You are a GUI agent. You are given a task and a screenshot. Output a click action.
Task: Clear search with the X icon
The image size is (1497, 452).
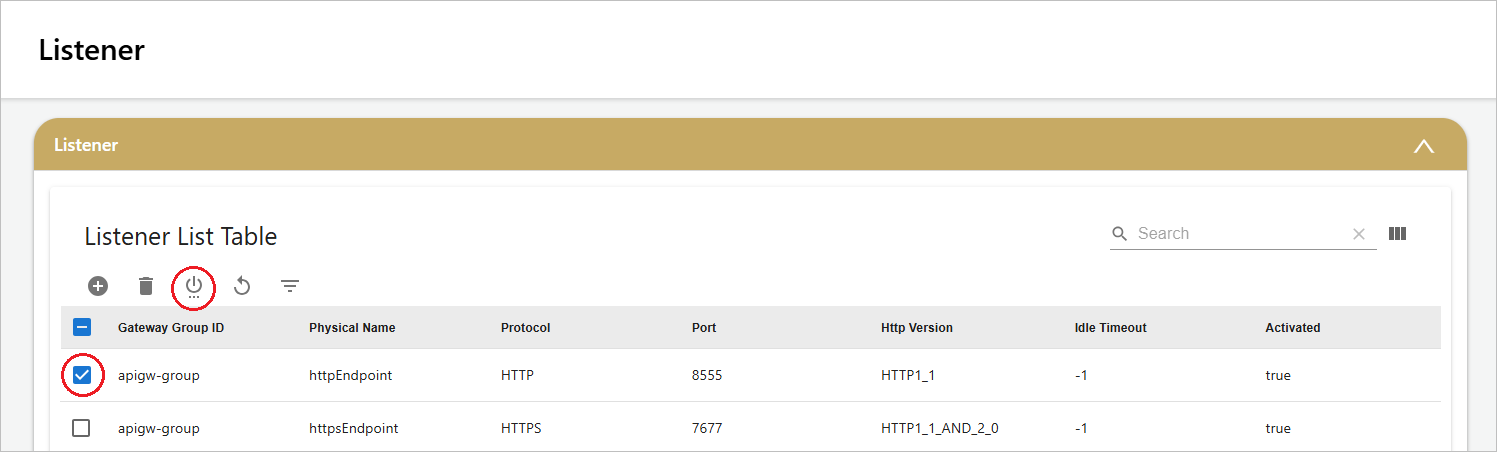click(1359, 234)
